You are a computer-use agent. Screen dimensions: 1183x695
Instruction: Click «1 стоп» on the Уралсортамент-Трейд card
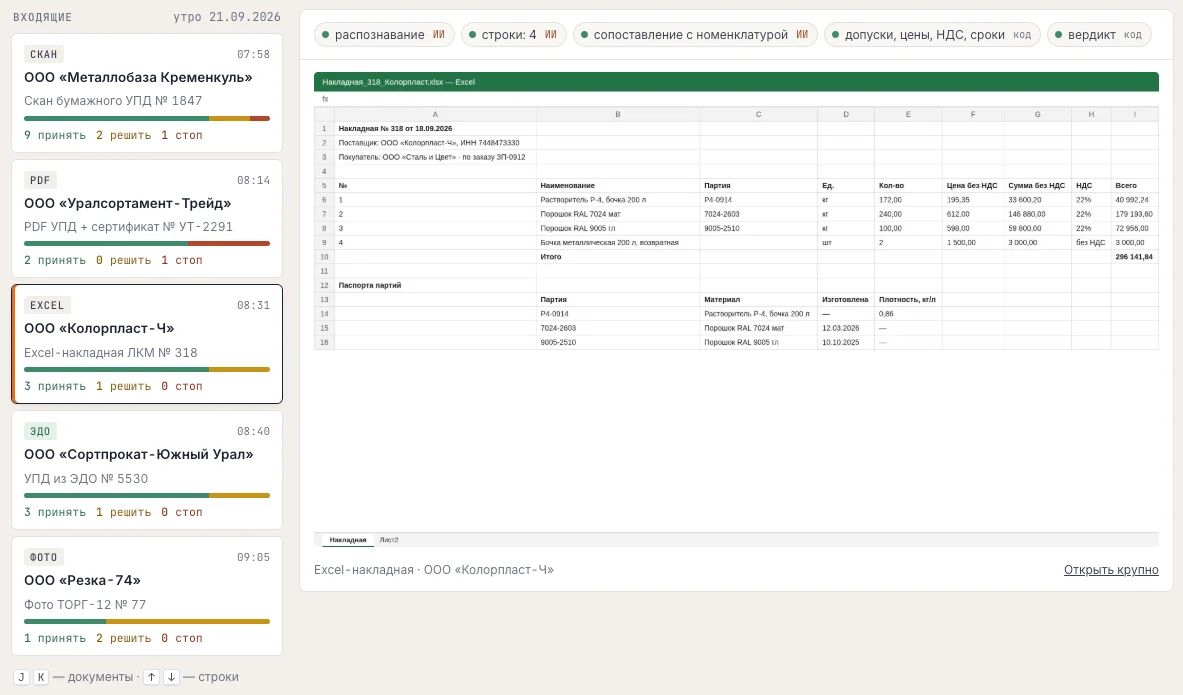[182, 260]
